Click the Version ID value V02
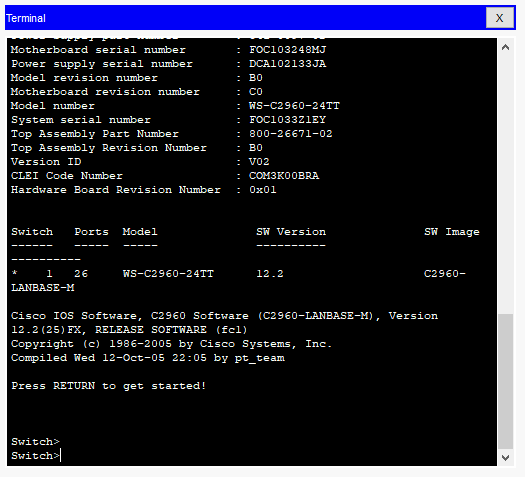The image size is (525, 477). click(x=259, y=162)
